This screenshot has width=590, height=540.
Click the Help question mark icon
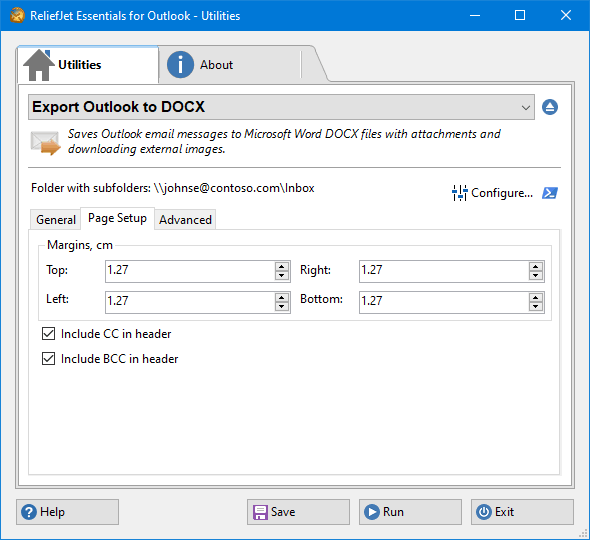coord(29,512)
